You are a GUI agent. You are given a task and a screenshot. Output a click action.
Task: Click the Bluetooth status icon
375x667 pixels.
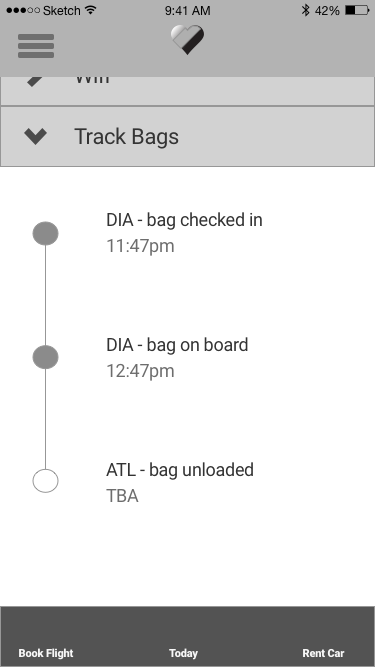click(305, 10)
